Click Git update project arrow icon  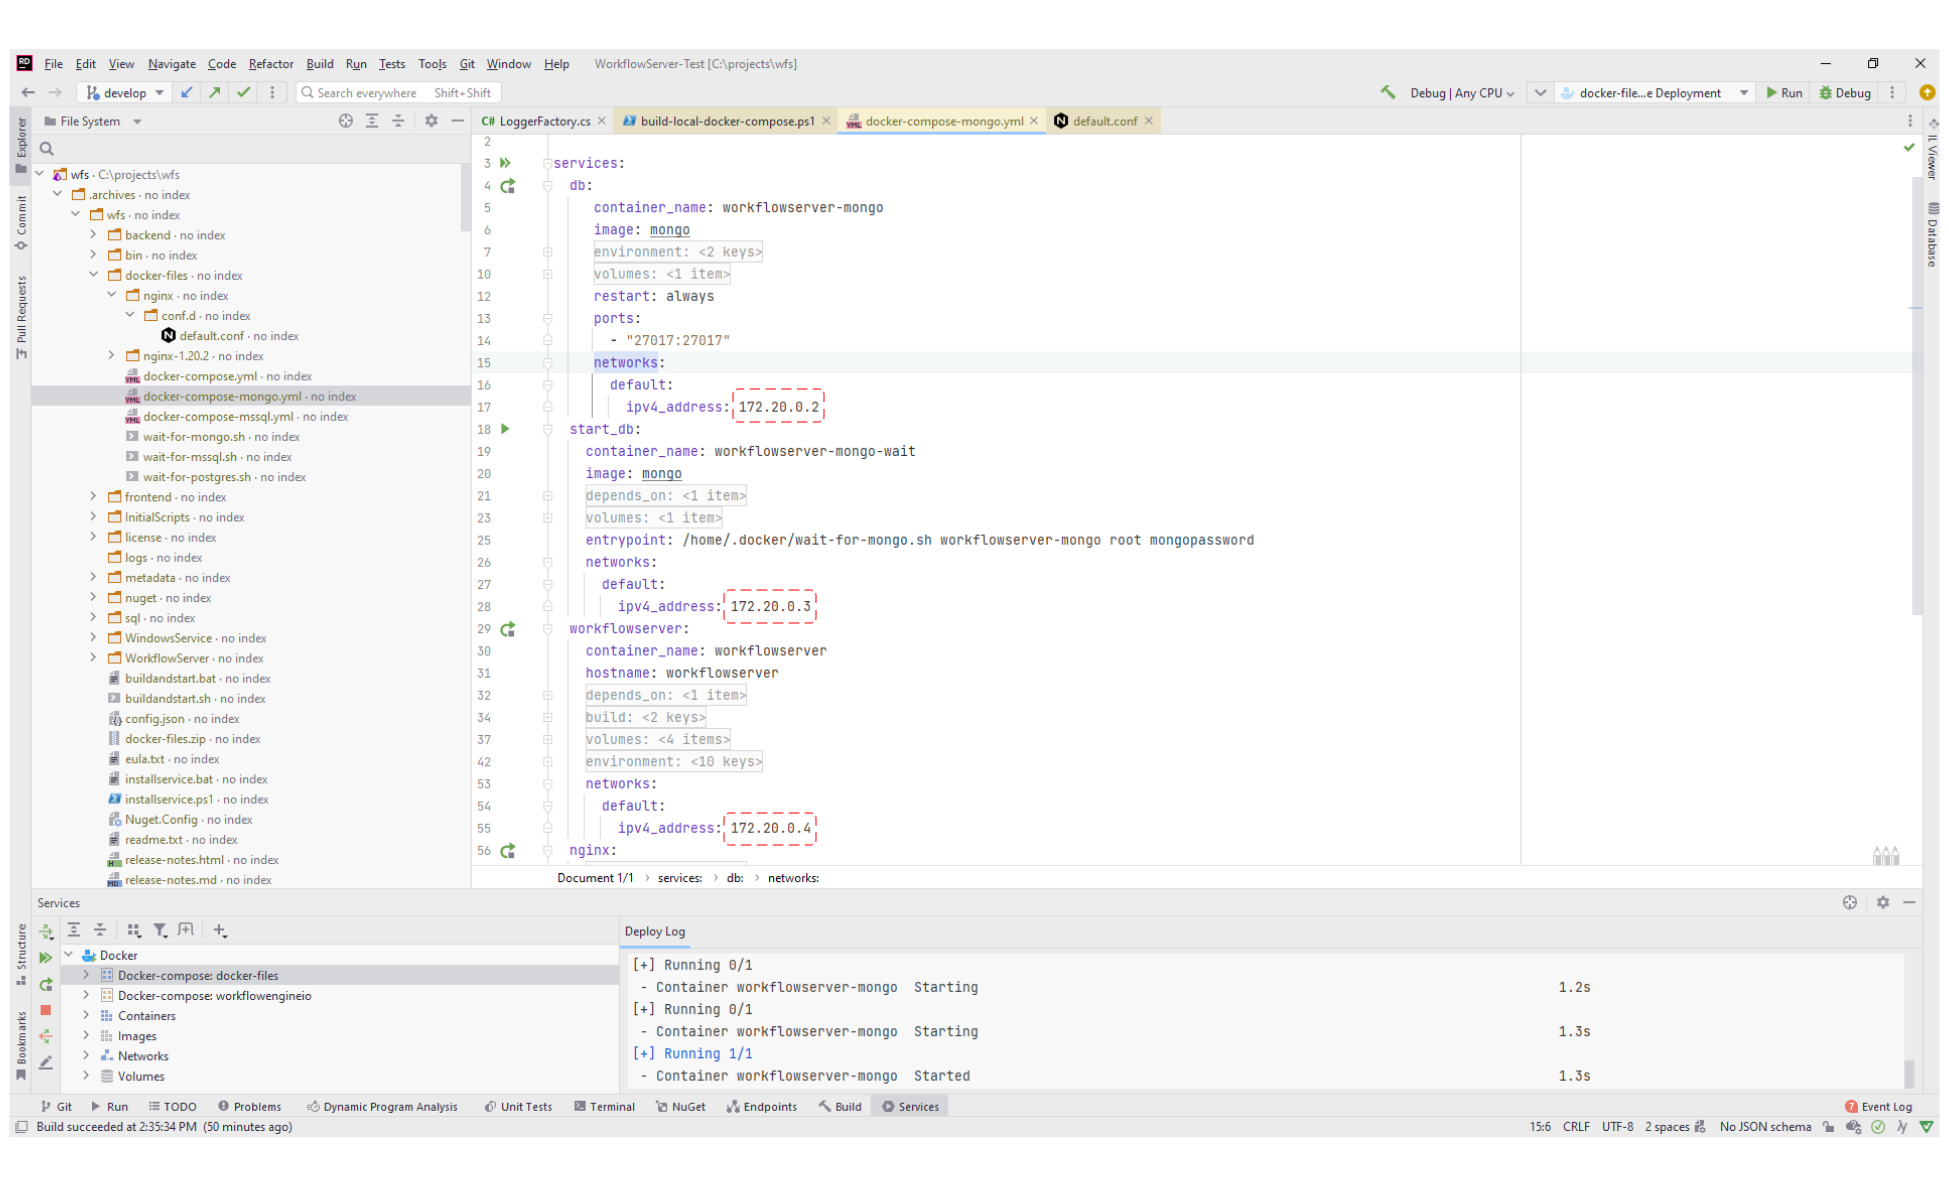[187, 92]
